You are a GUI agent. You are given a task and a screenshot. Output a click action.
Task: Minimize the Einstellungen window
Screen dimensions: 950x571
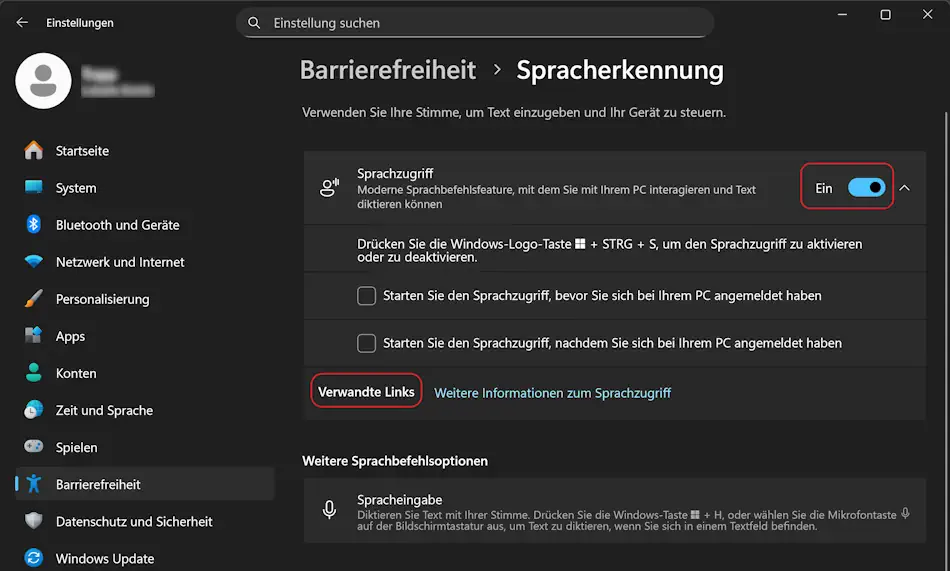coord(842,14)
